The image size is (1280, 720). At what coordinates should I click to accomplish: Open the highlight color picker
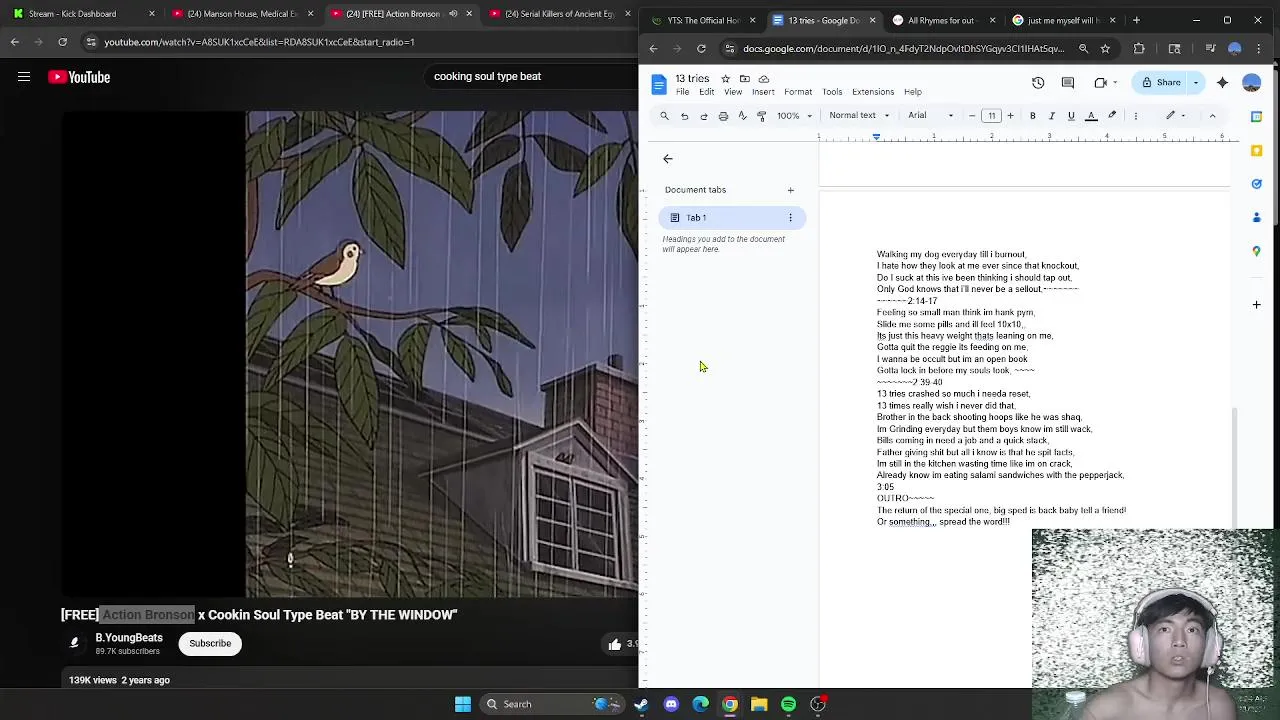coord(1112,116)
